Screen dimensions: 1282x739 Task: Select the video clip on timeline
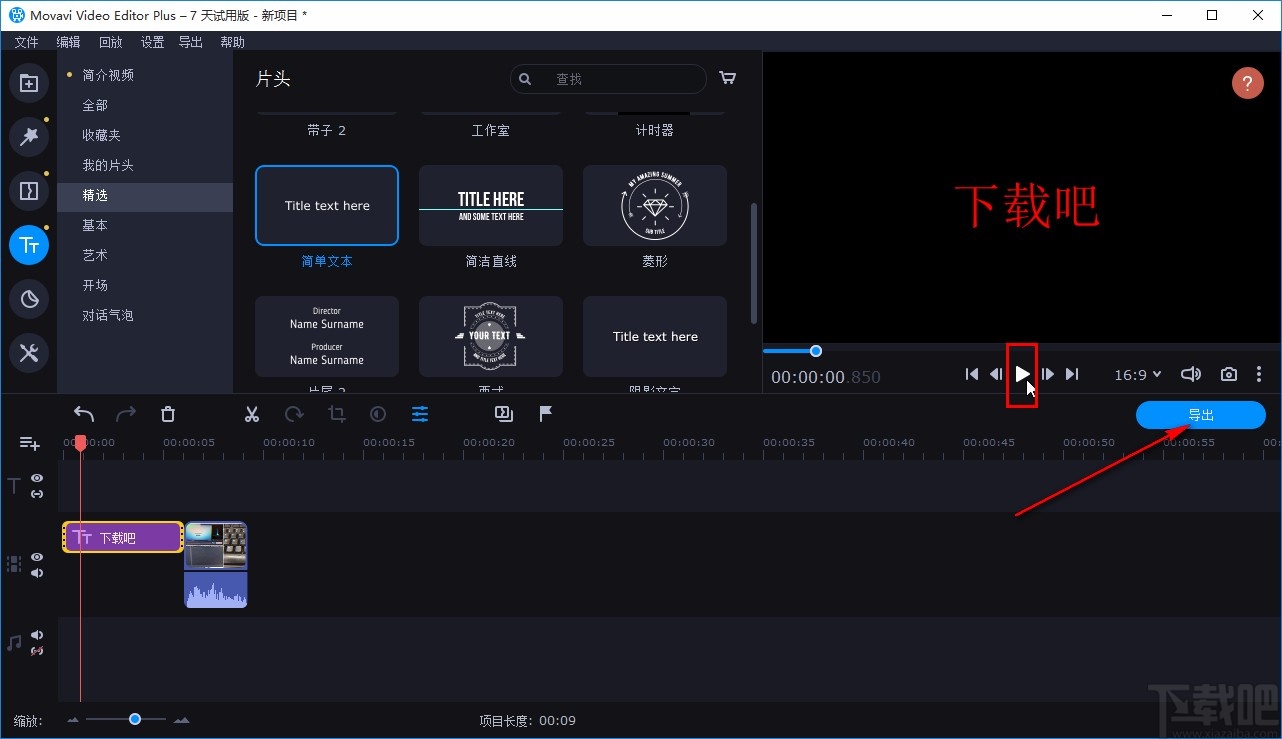pyautogui.click(x=216, y=565)
